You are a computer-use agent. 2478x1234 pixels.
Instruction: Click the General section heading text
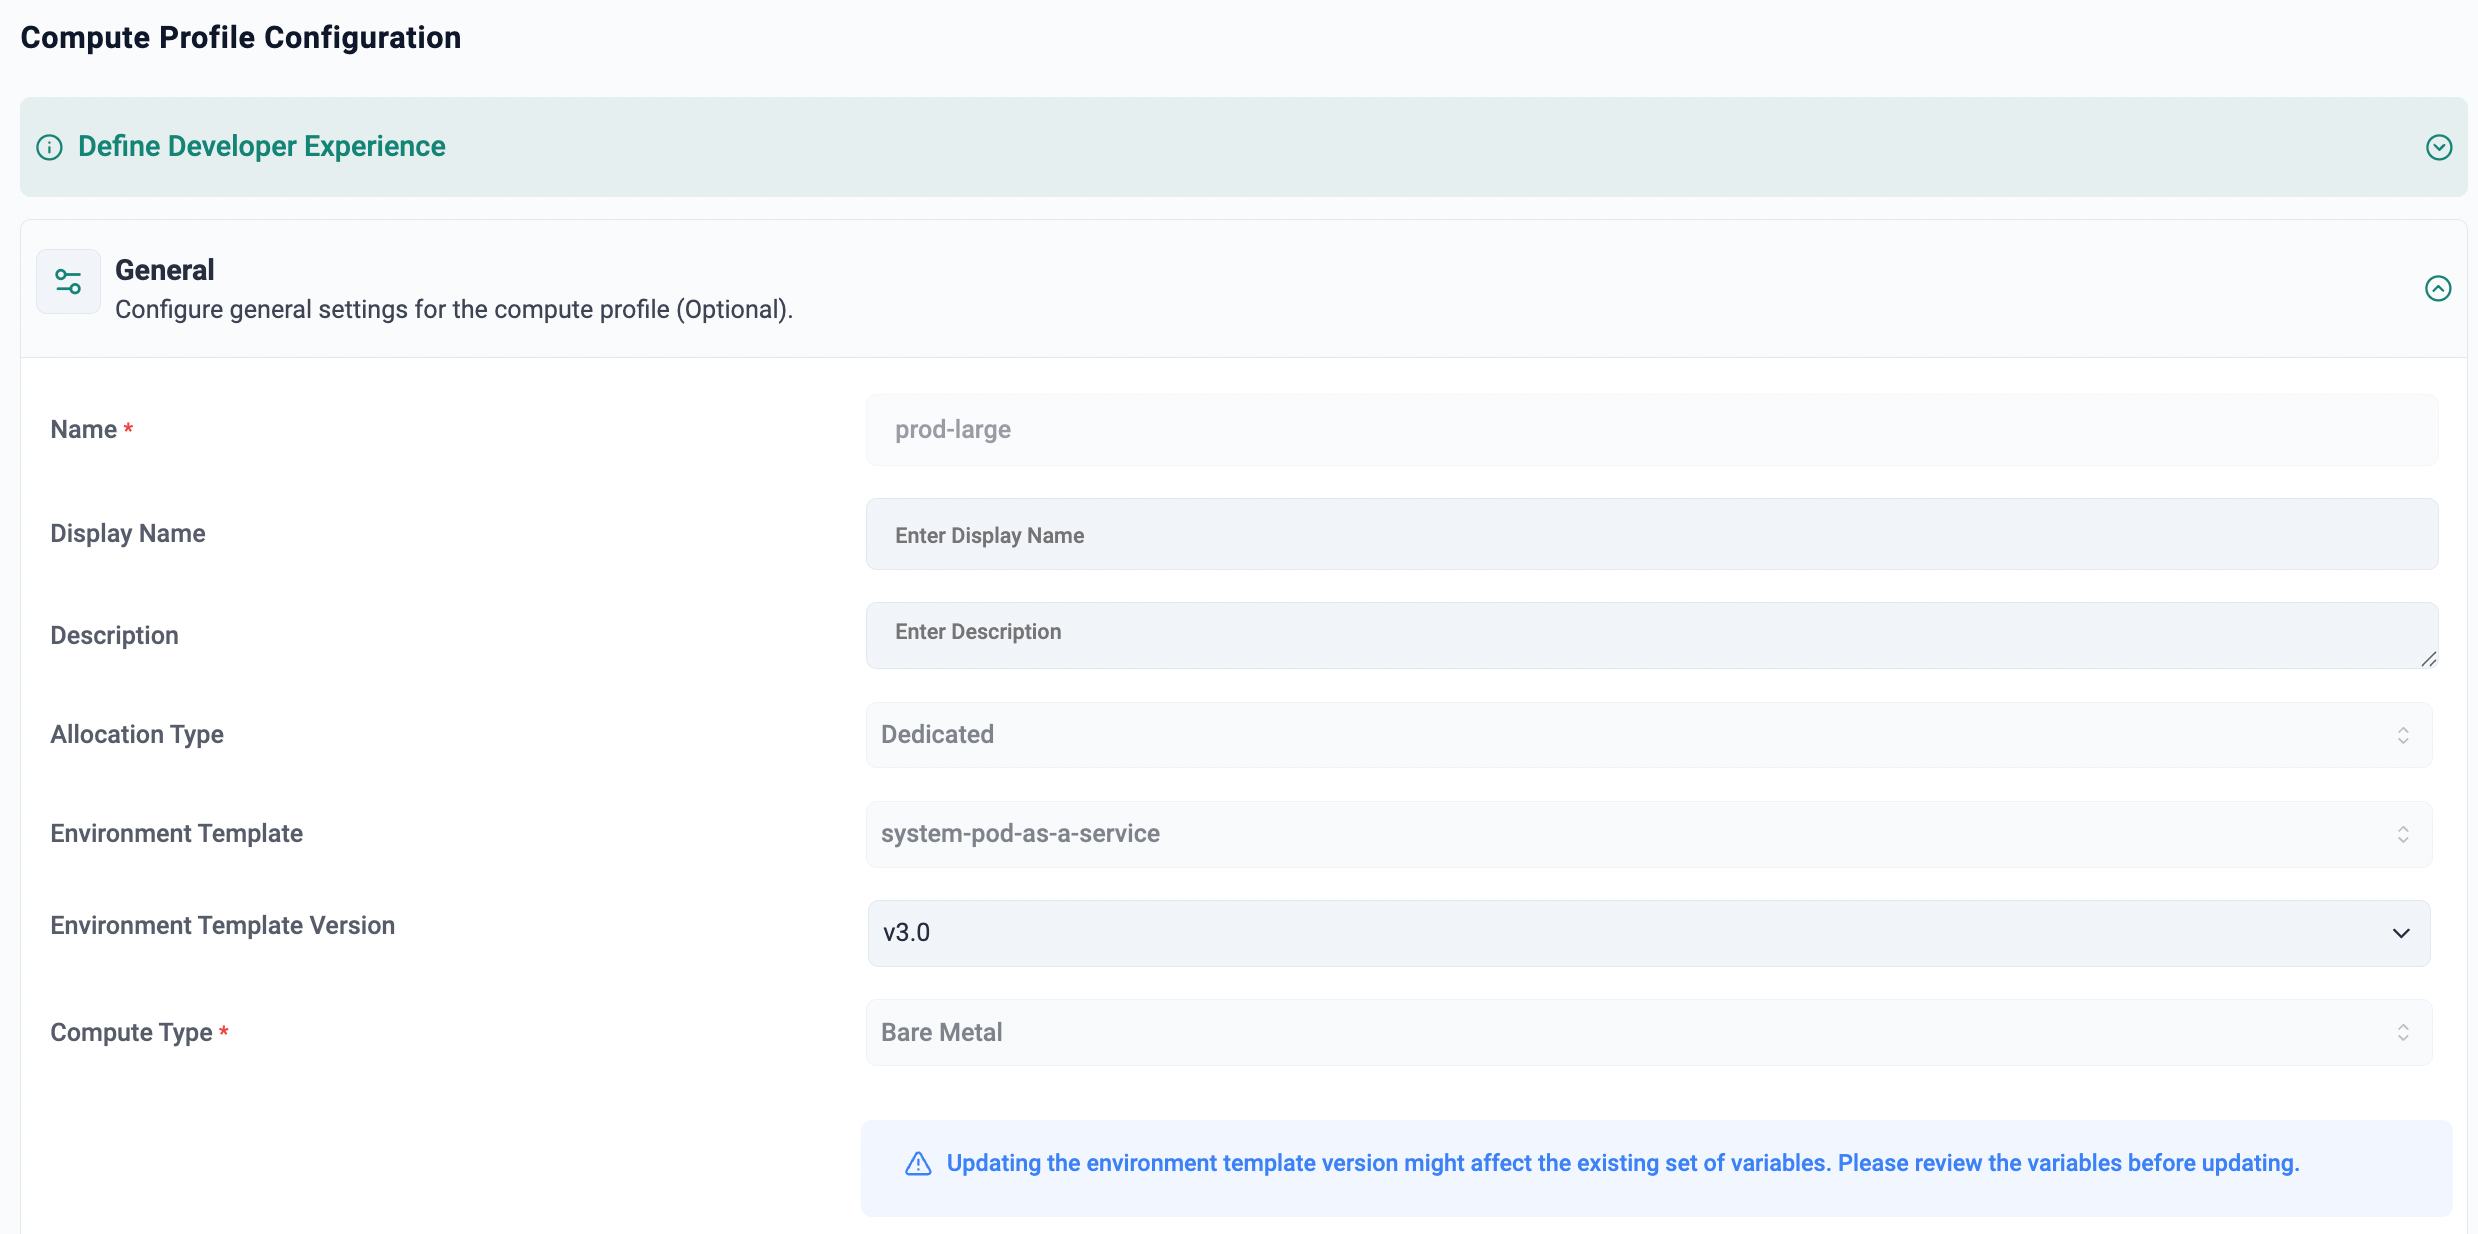click(165, 270)
